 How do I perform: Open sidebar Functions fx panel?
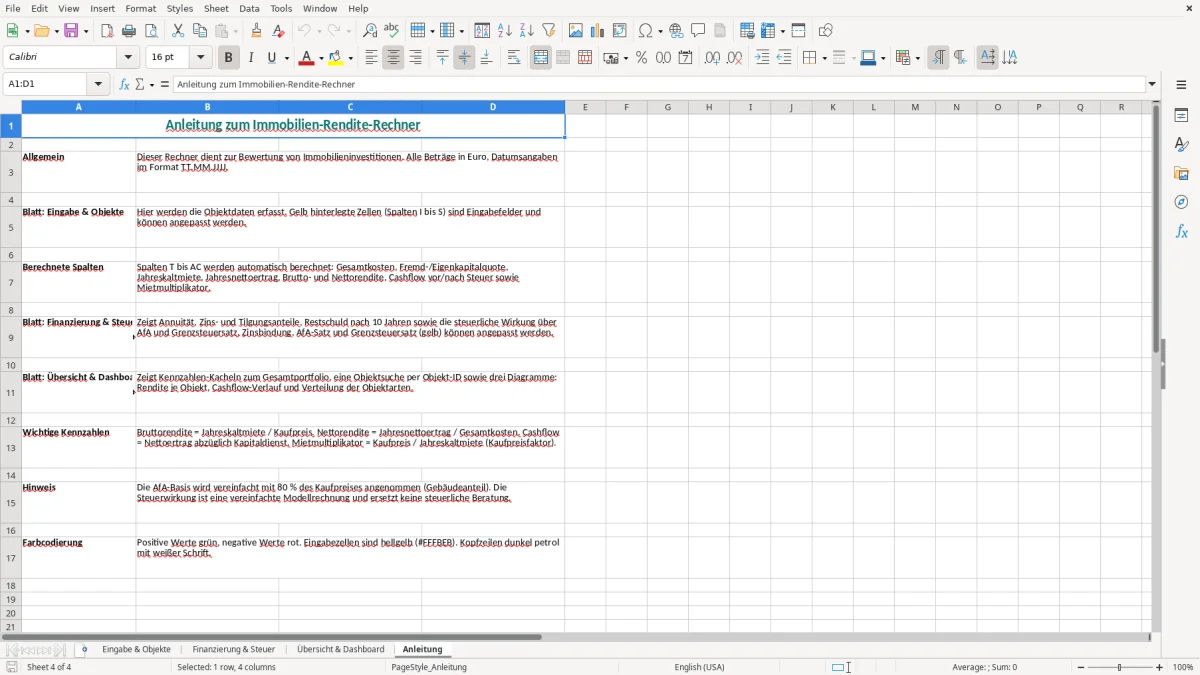coord(1181,232)
